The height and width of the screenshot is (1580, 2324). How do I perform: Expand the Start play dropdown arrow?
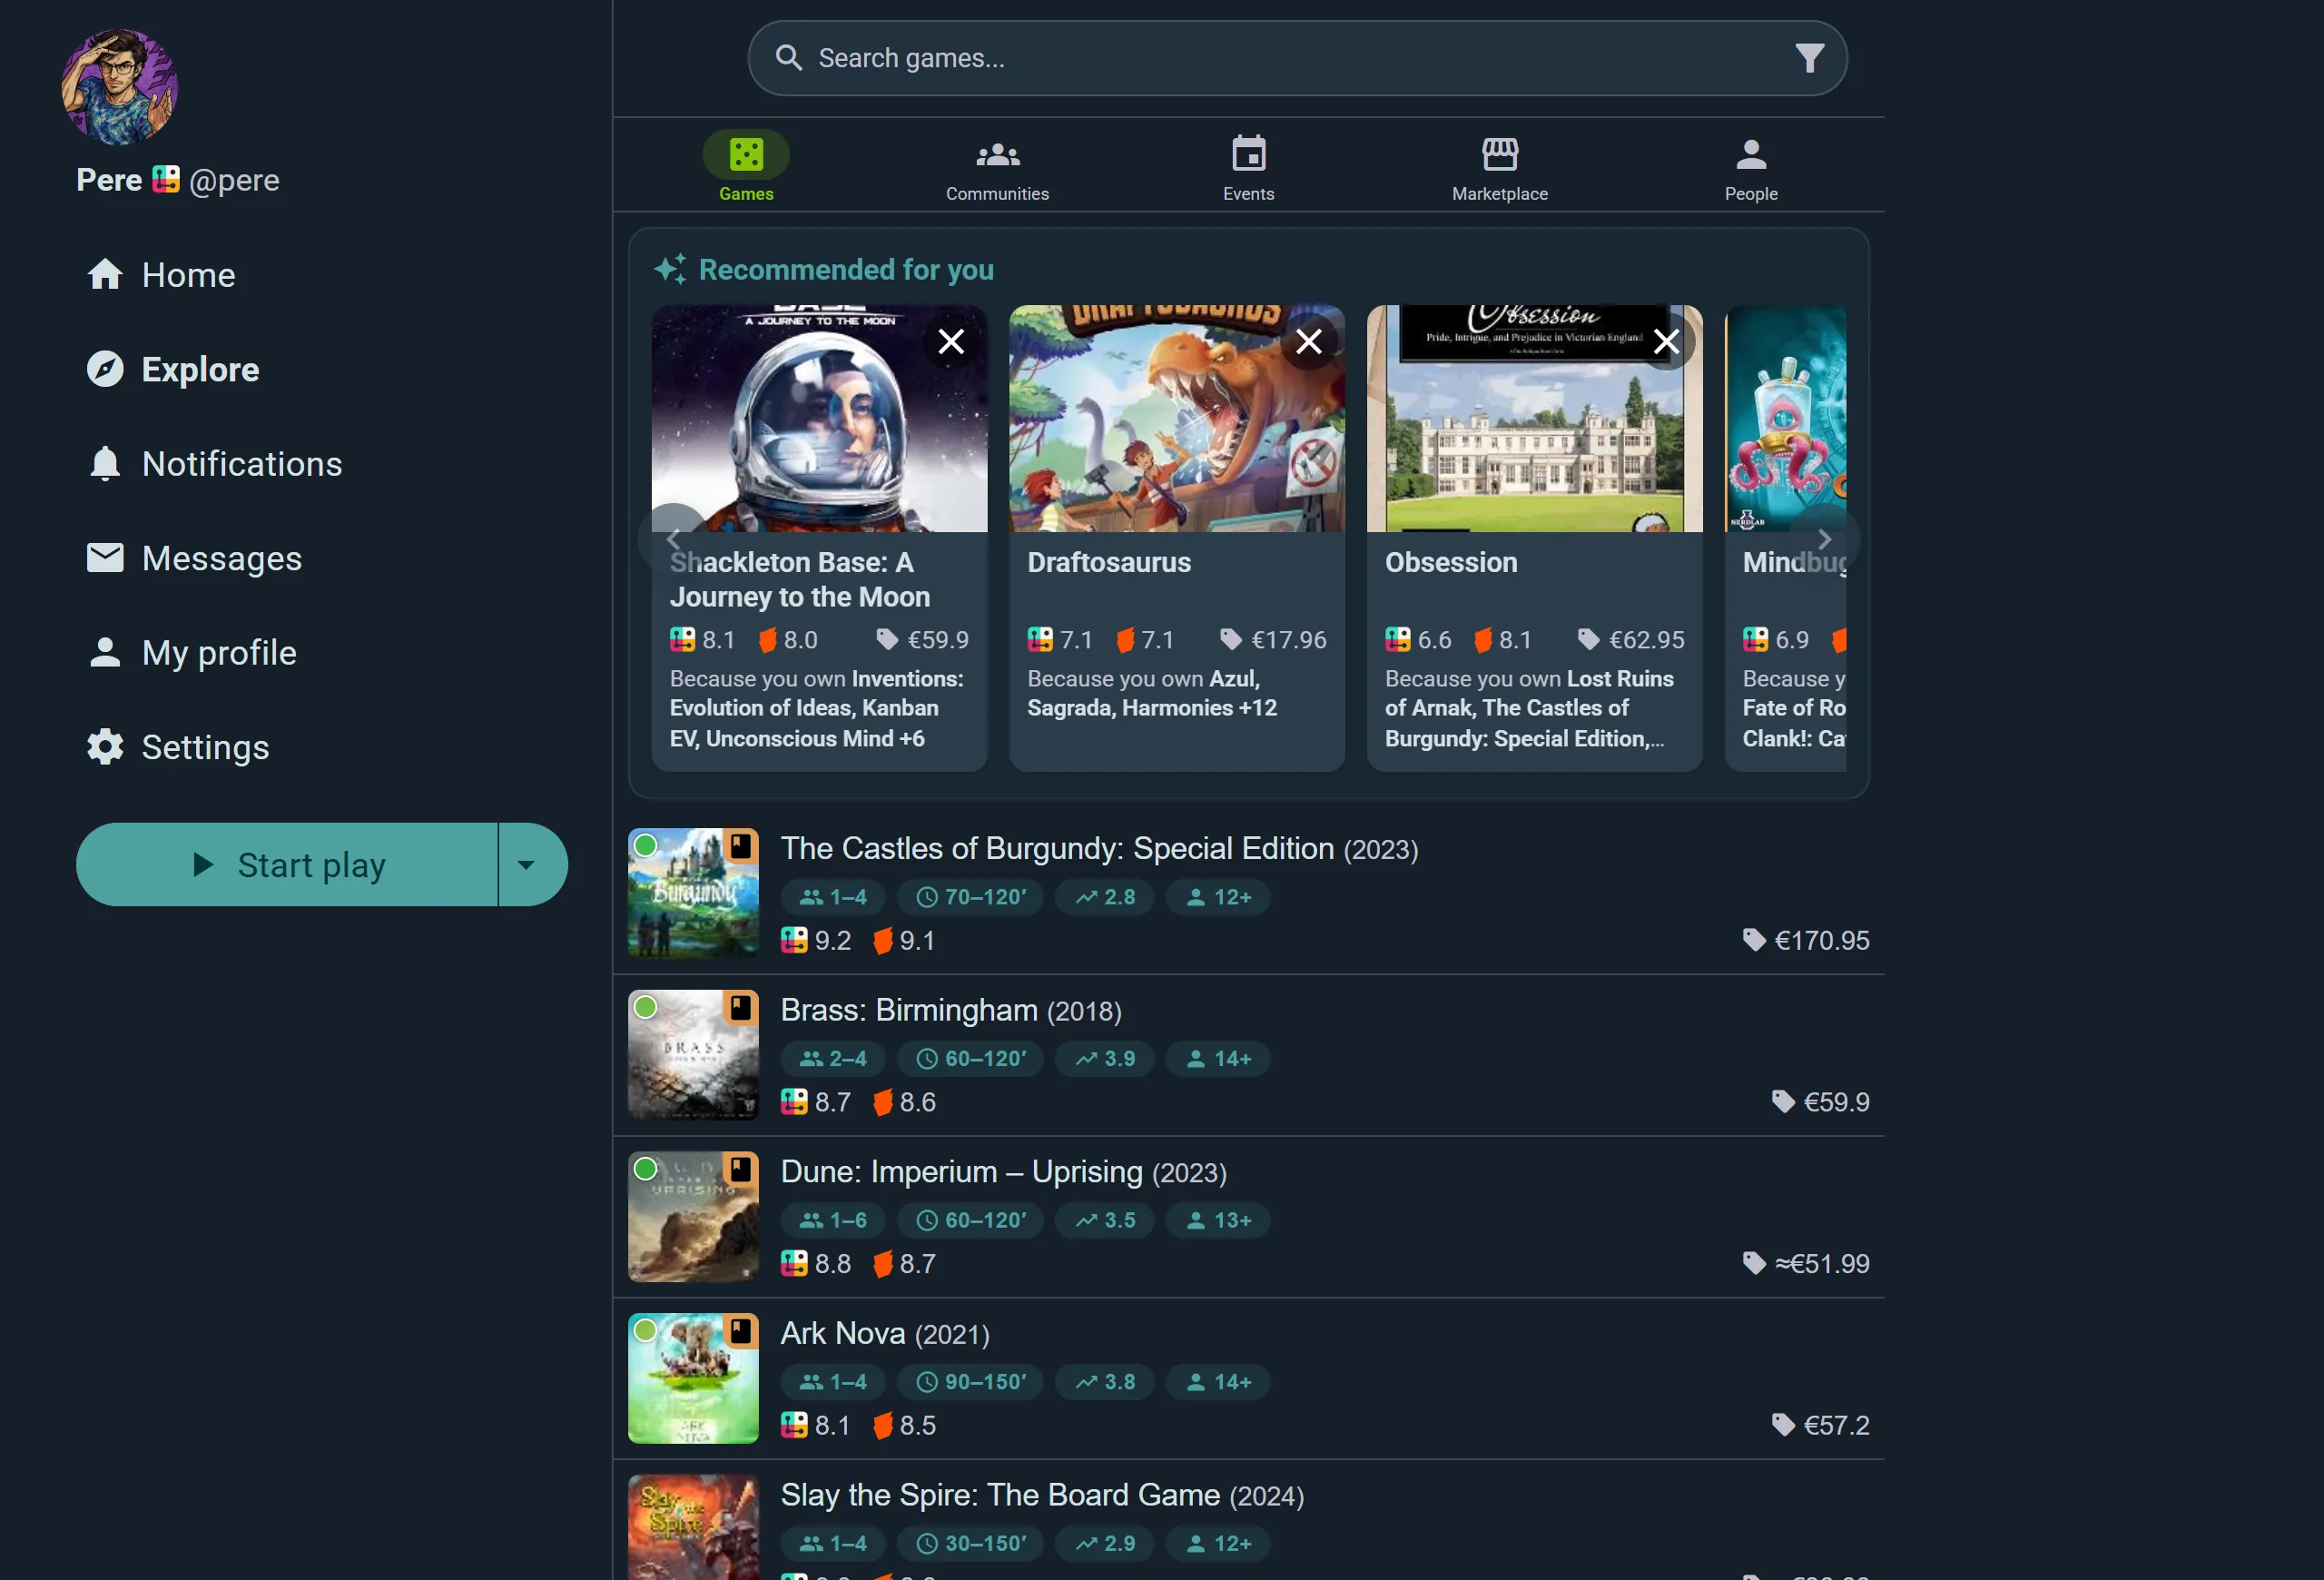pos(532,865)
